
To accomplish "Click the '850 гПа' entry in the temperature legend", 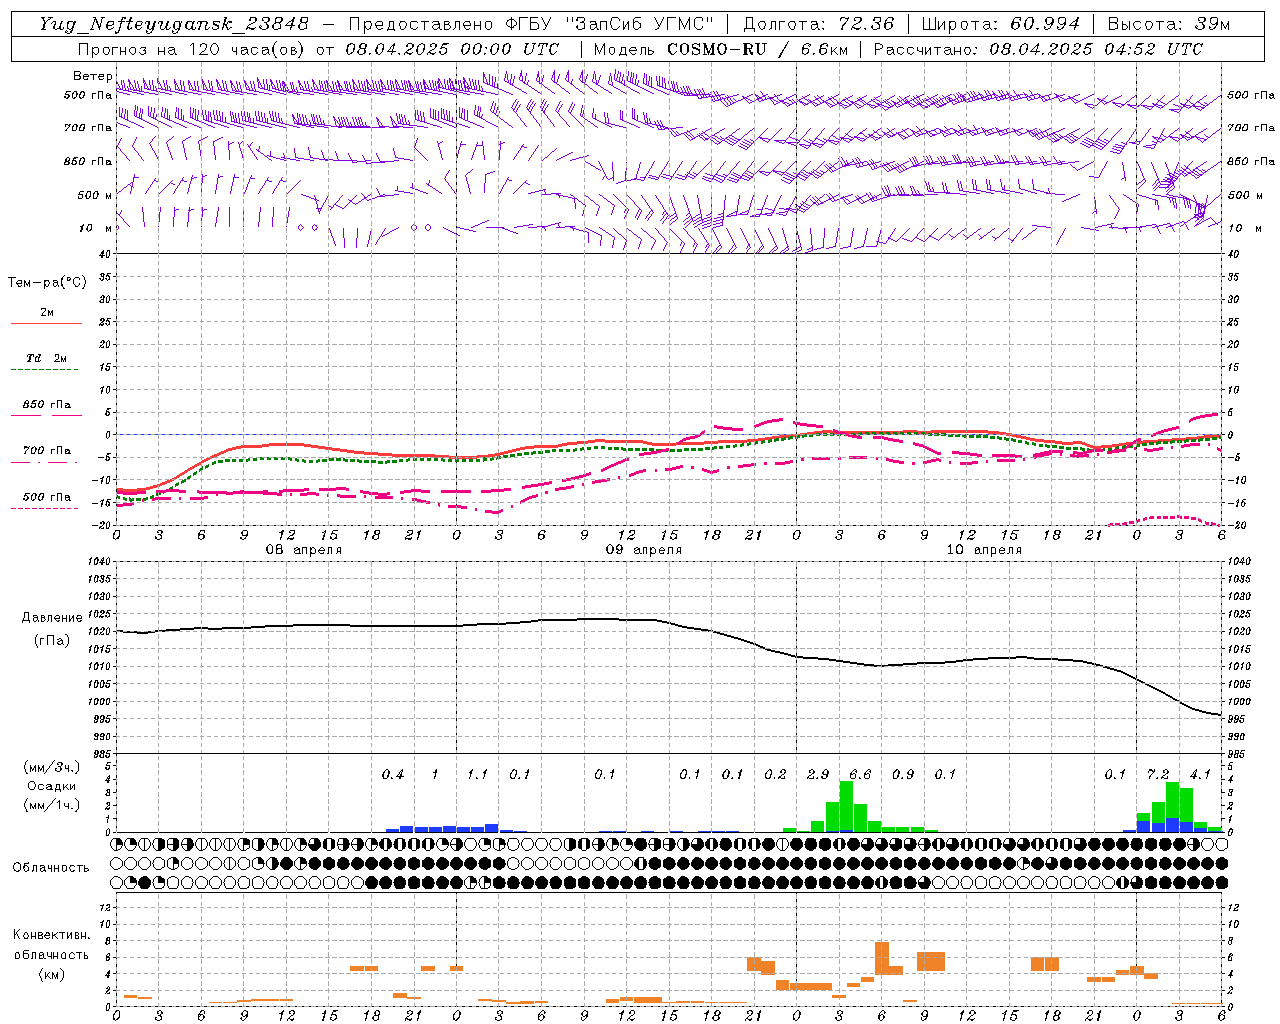I will 47,405.
